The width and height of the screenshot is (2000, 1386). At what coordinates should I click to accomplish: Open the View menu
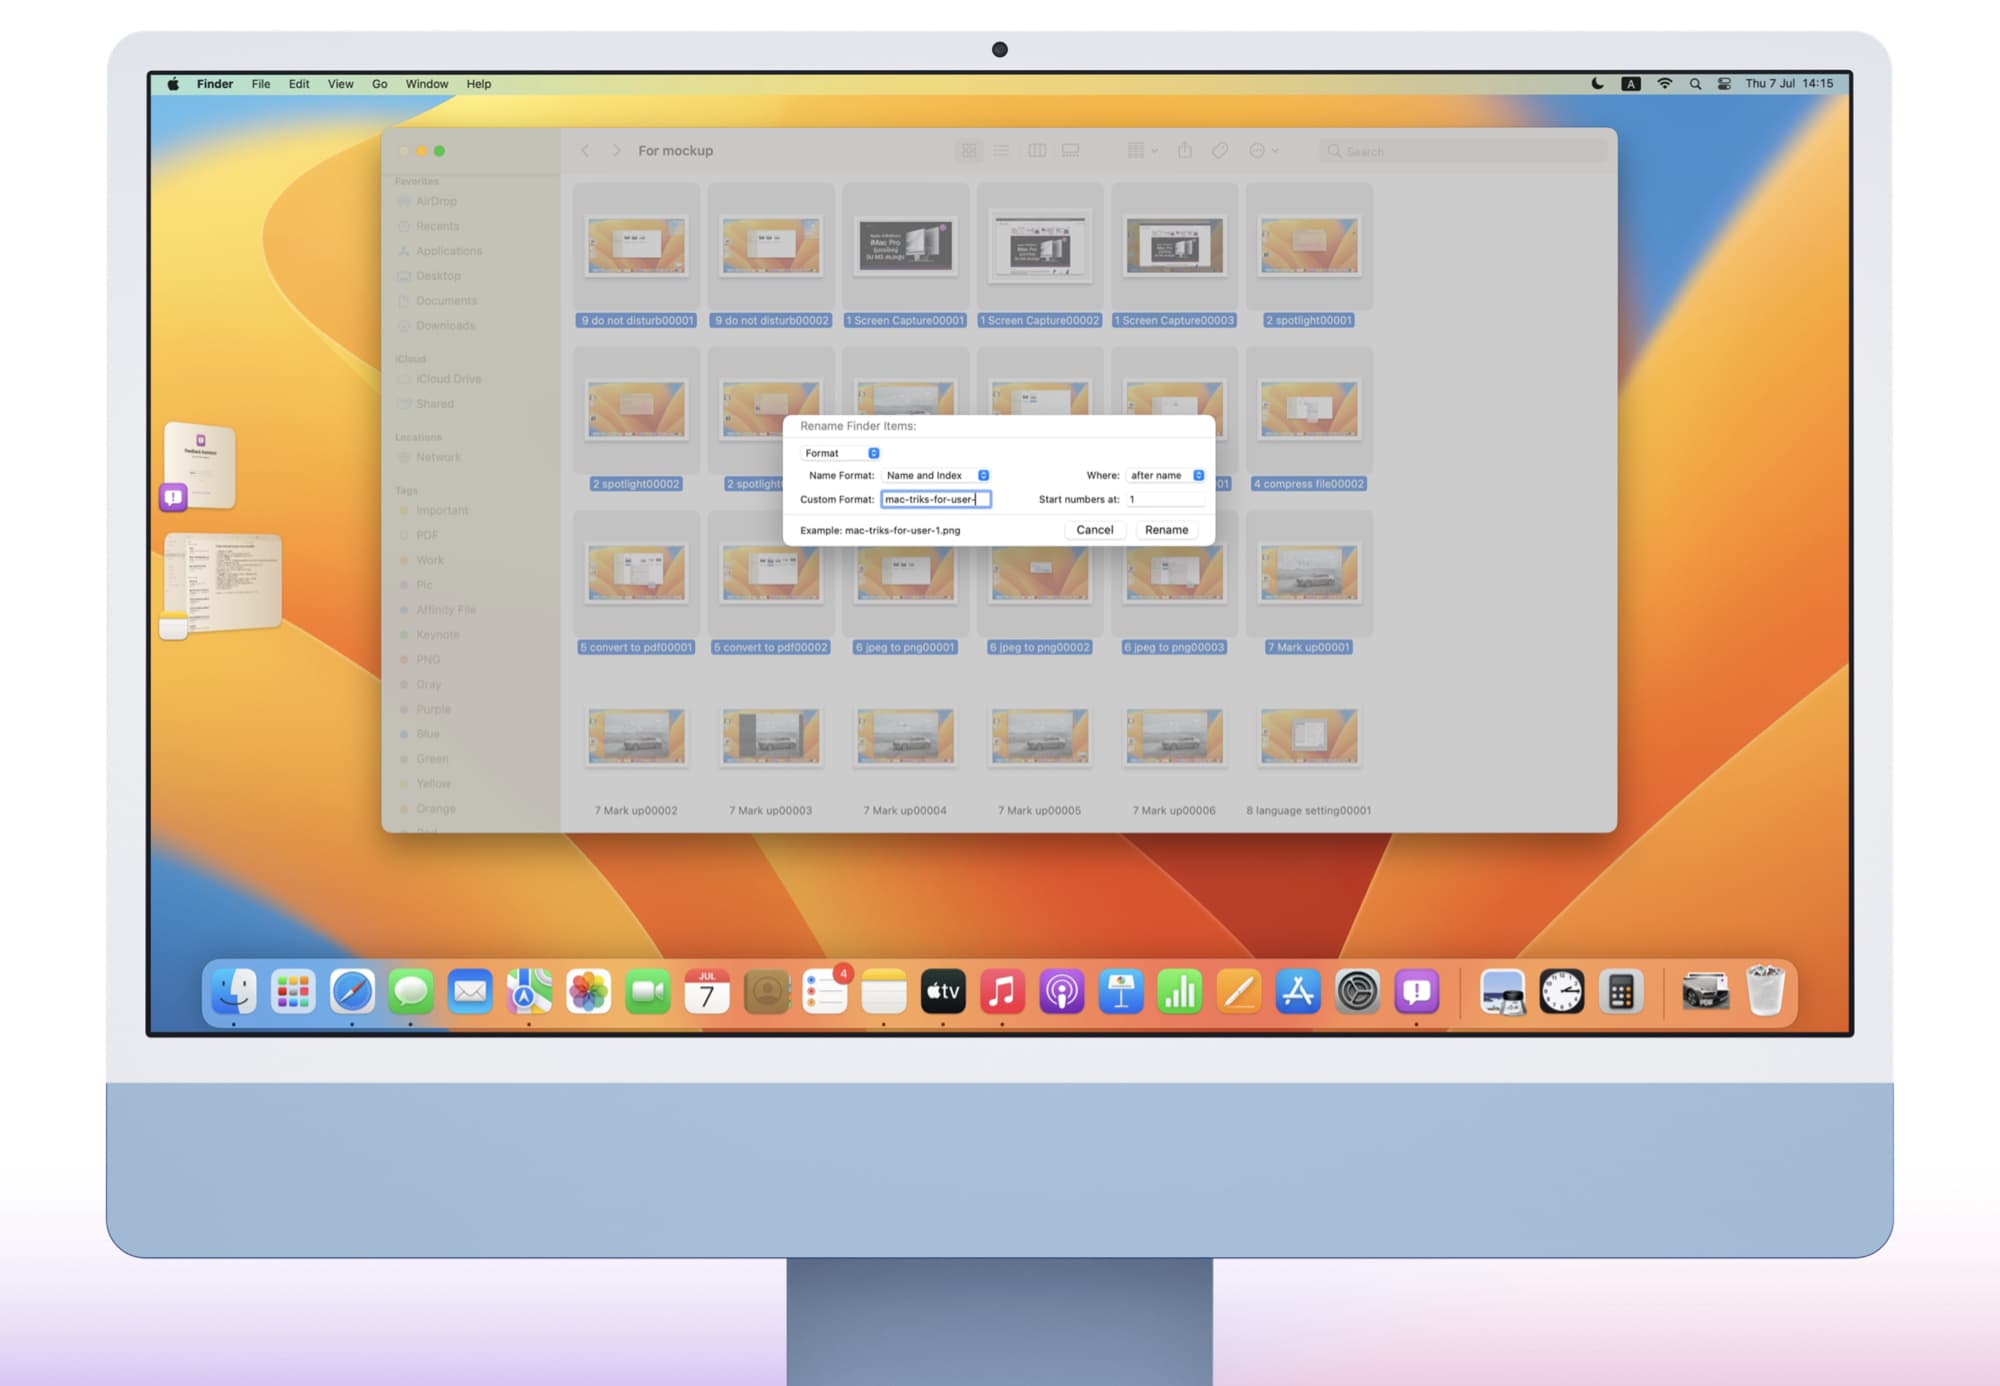[340, 84]
